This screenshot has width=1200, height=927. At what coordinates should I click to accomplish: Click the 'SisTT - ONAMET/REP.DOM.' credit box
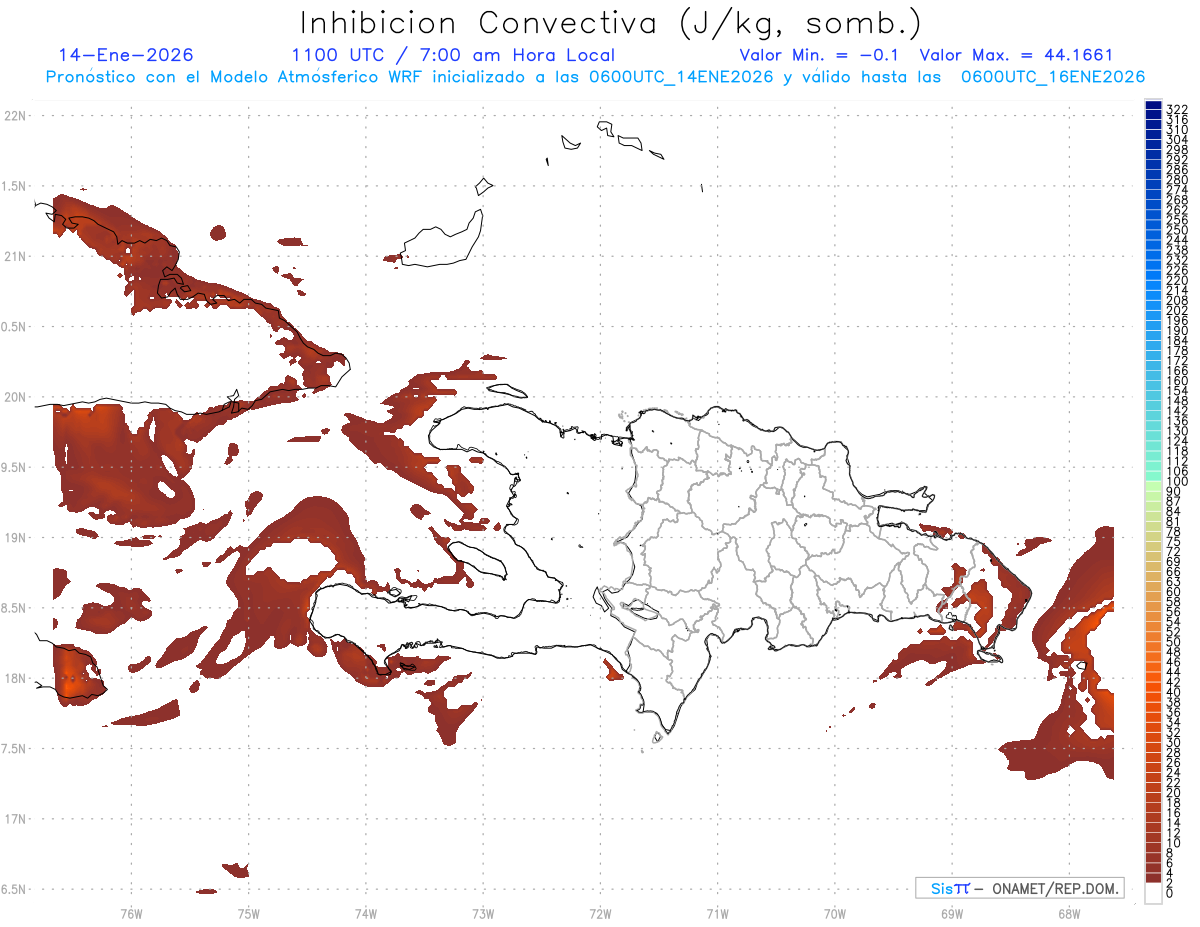coord(1019,888)
